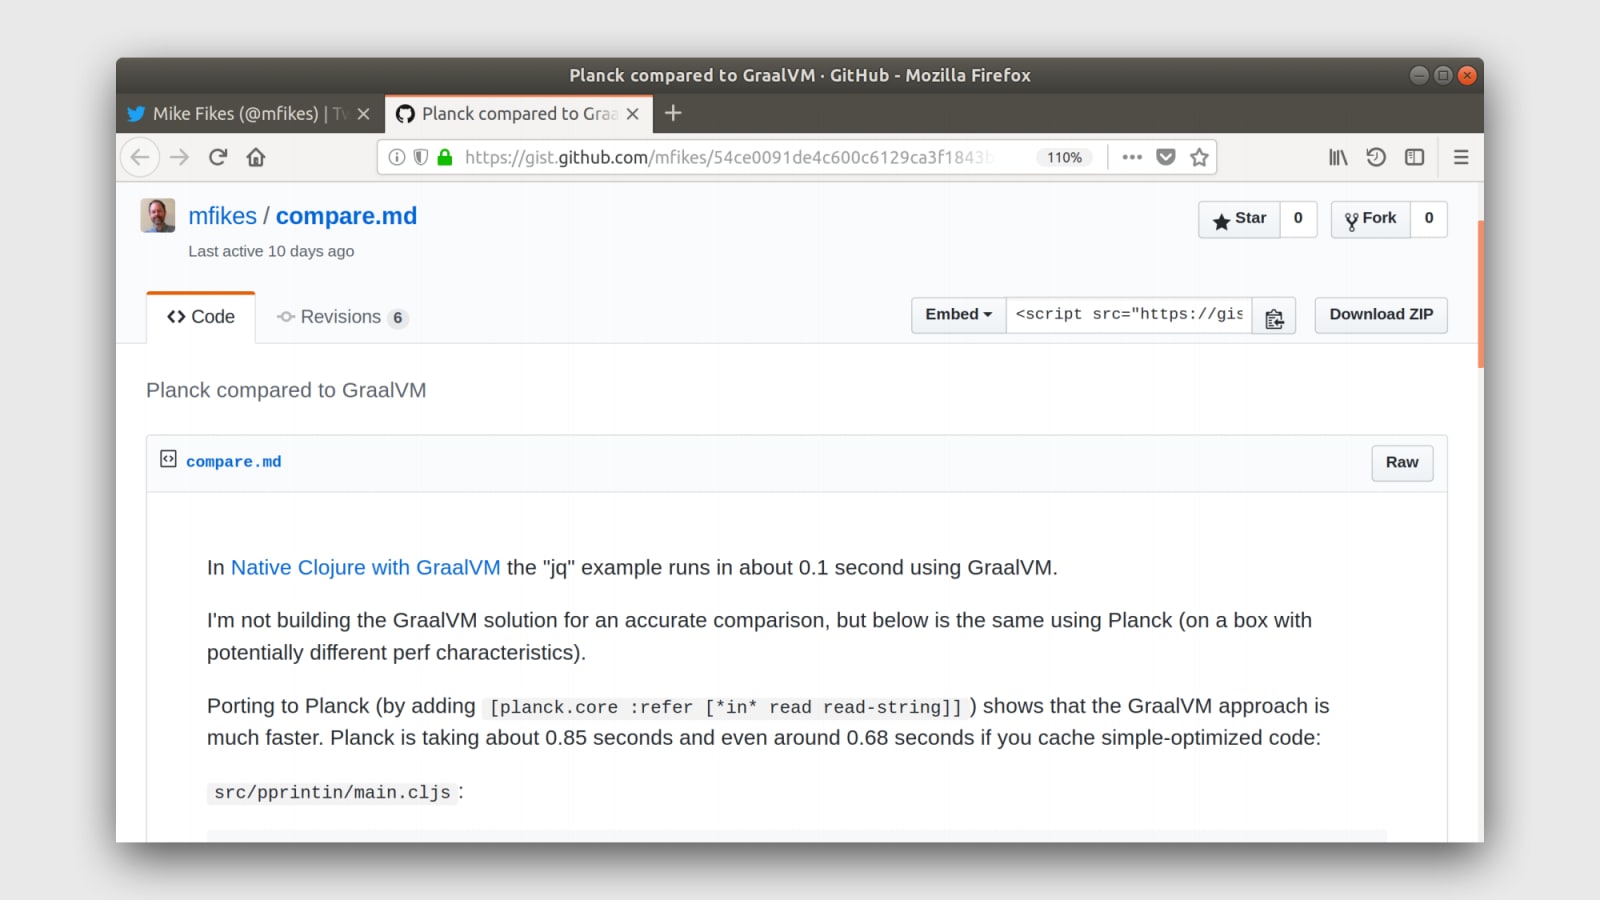Click the 'Planck compared to GraalVM' description text
Image resolution: width=1600 pixels, height=900 pixels.
point(286,390)
